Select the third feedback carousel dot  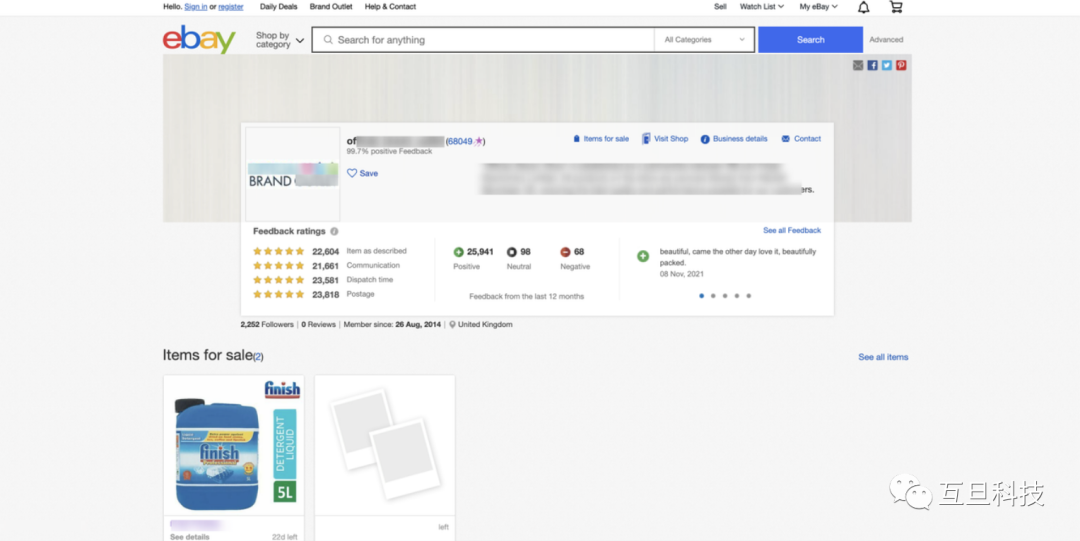(x=725, y=296)
